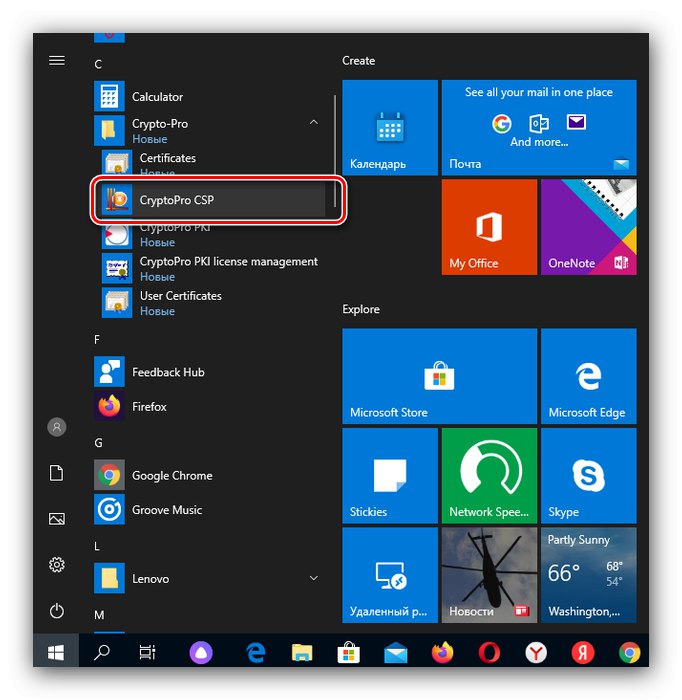This screenshot has width=682, height=700.
Task: Open Certificates under Crypto-Pro
Action: (213, 162)
